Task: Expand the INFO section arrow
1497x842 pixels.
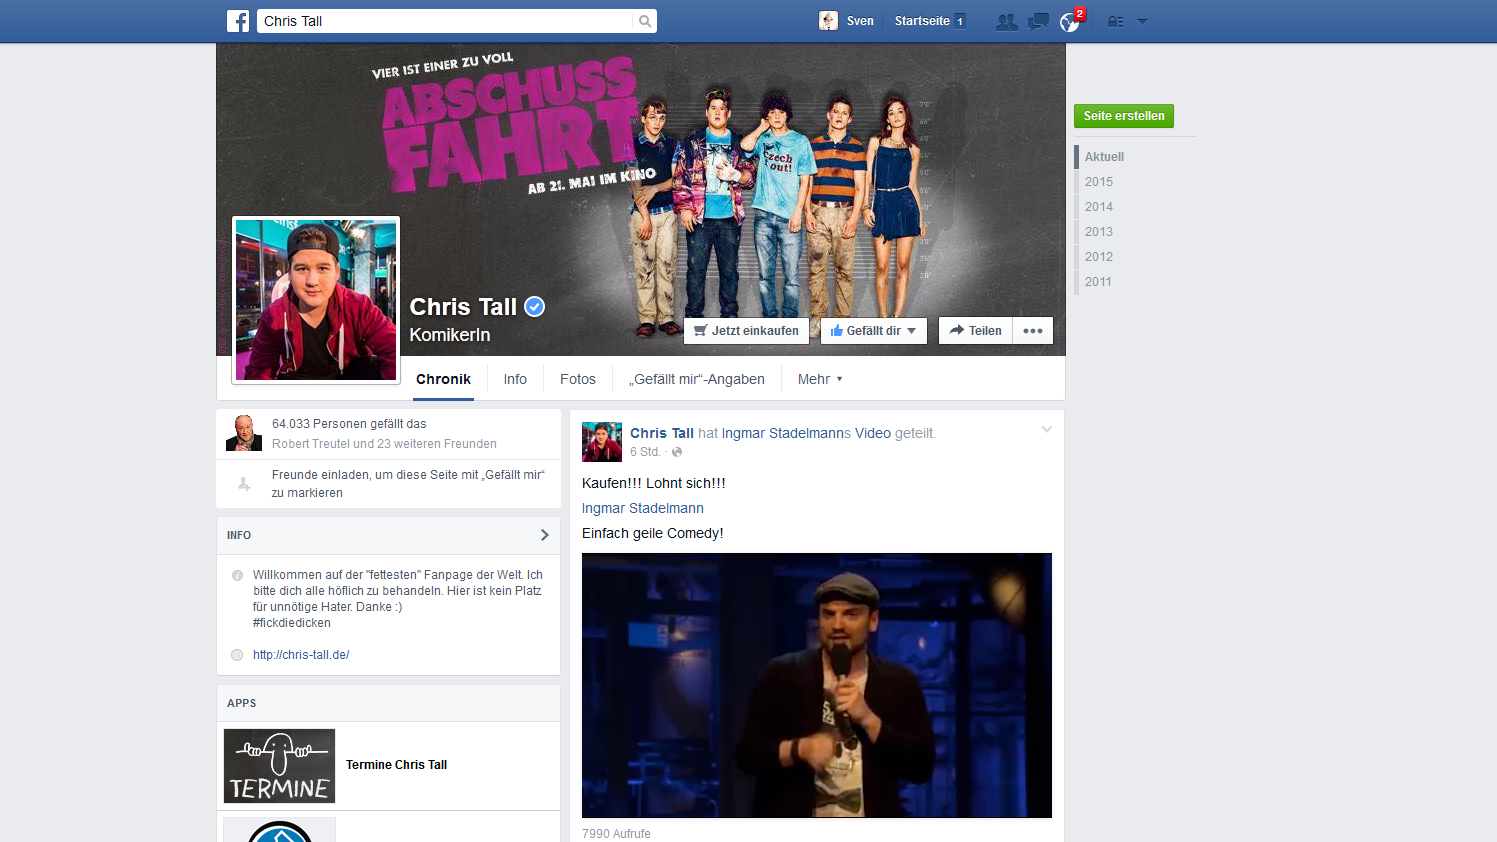Action: click(544, 535)
